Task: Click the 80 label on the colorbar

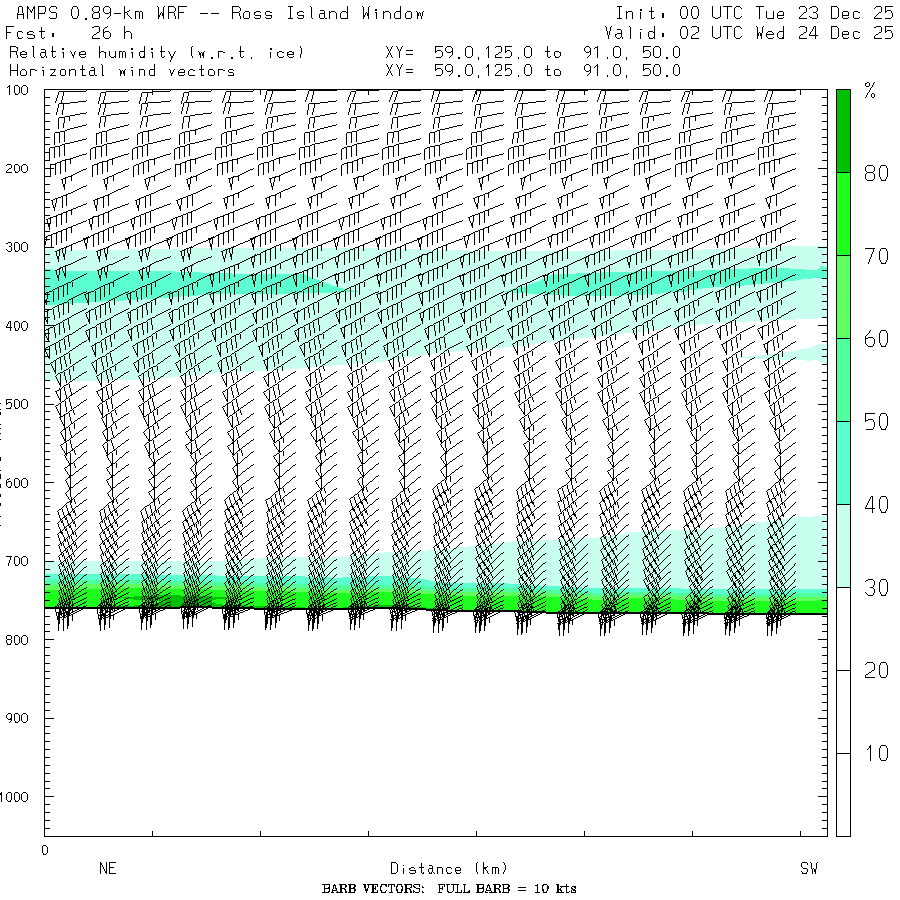Action: 876,174
